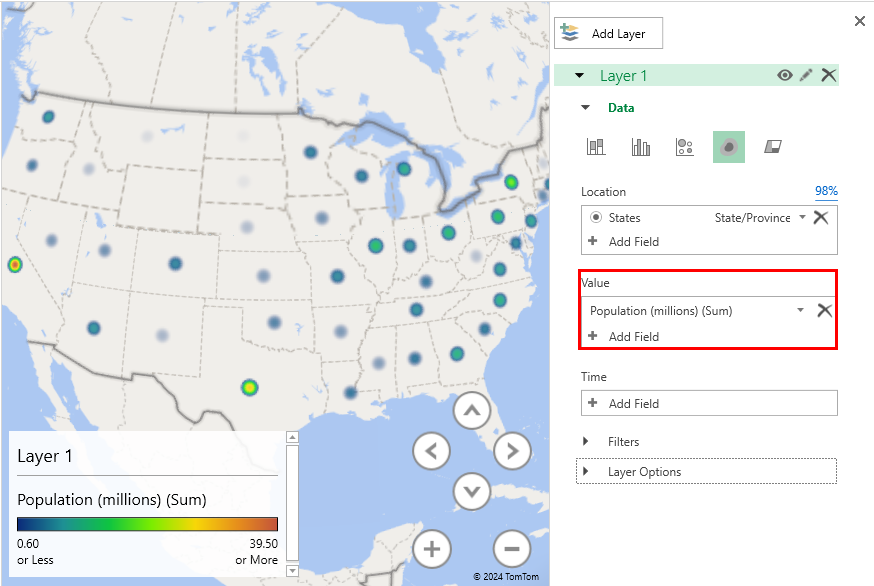
Task: Click the California heat map point
Action: pos(15,264)
